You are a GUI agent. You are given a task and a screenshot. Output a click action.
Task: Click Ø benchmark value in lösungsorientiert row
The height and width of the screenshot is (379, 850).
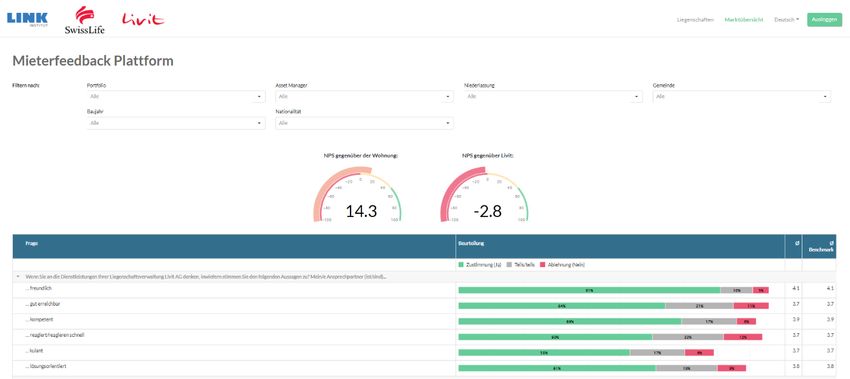[830, 367]
